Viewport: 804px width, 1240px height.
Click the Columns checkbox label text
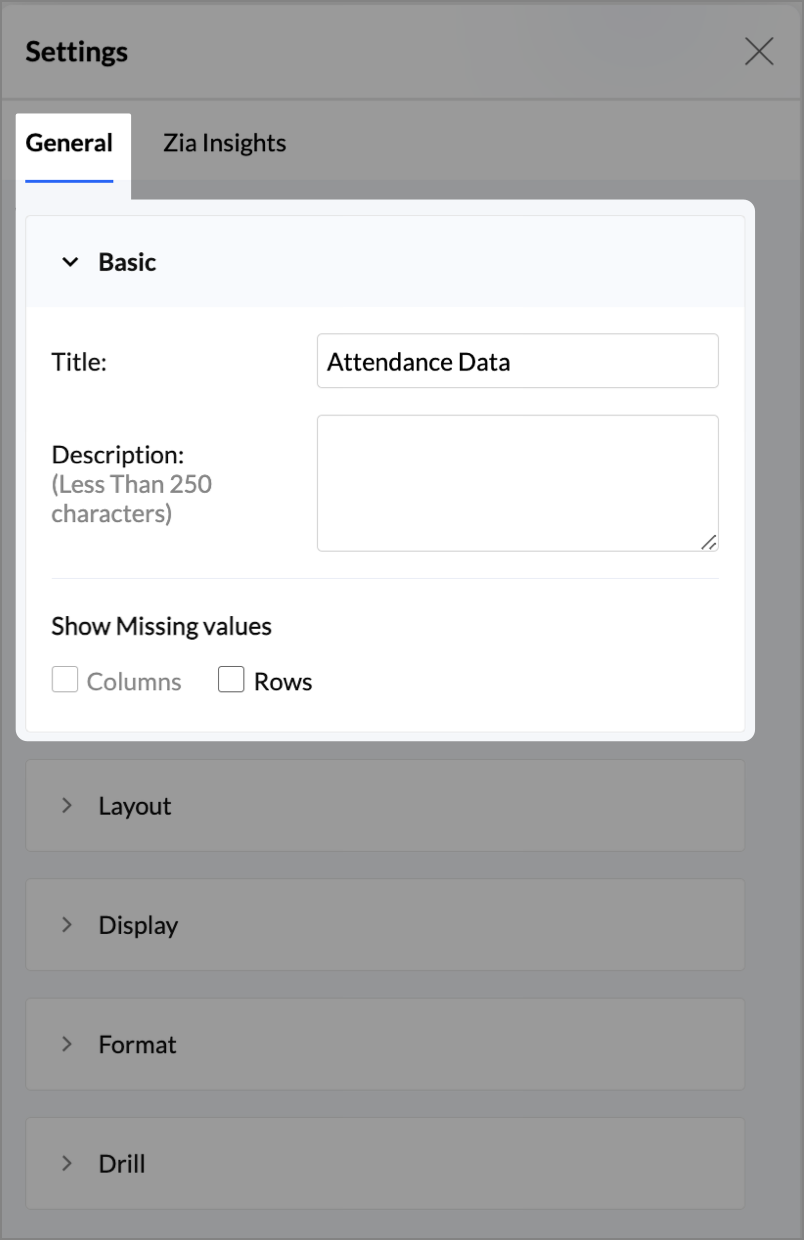coord(134,682)
